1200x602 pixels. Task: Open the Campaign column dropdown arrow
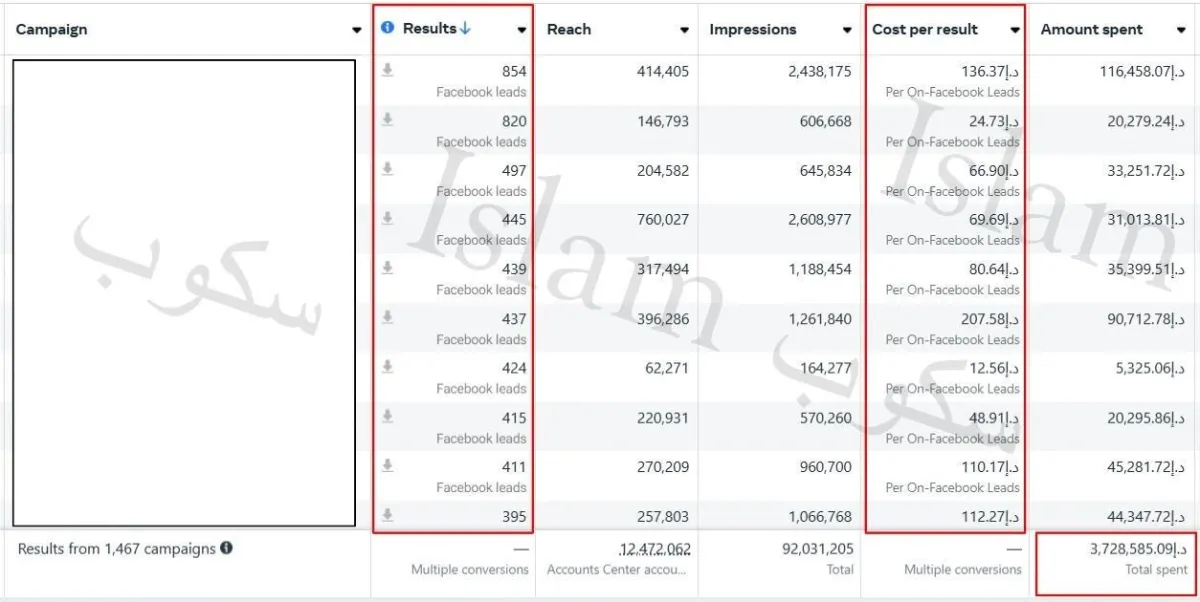pos(357,30)
